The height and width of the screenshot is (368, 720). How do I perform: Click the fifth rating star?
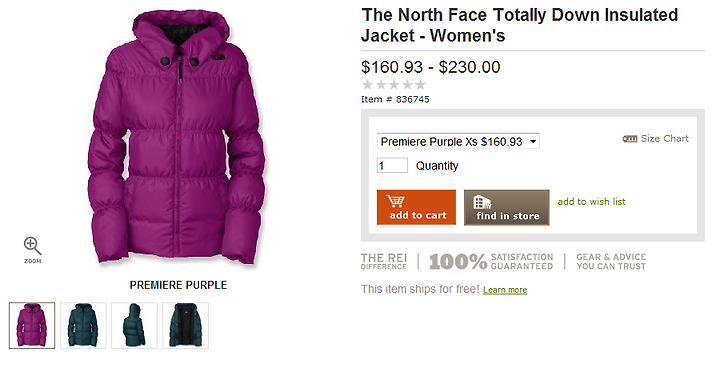[x=420, y=85]
